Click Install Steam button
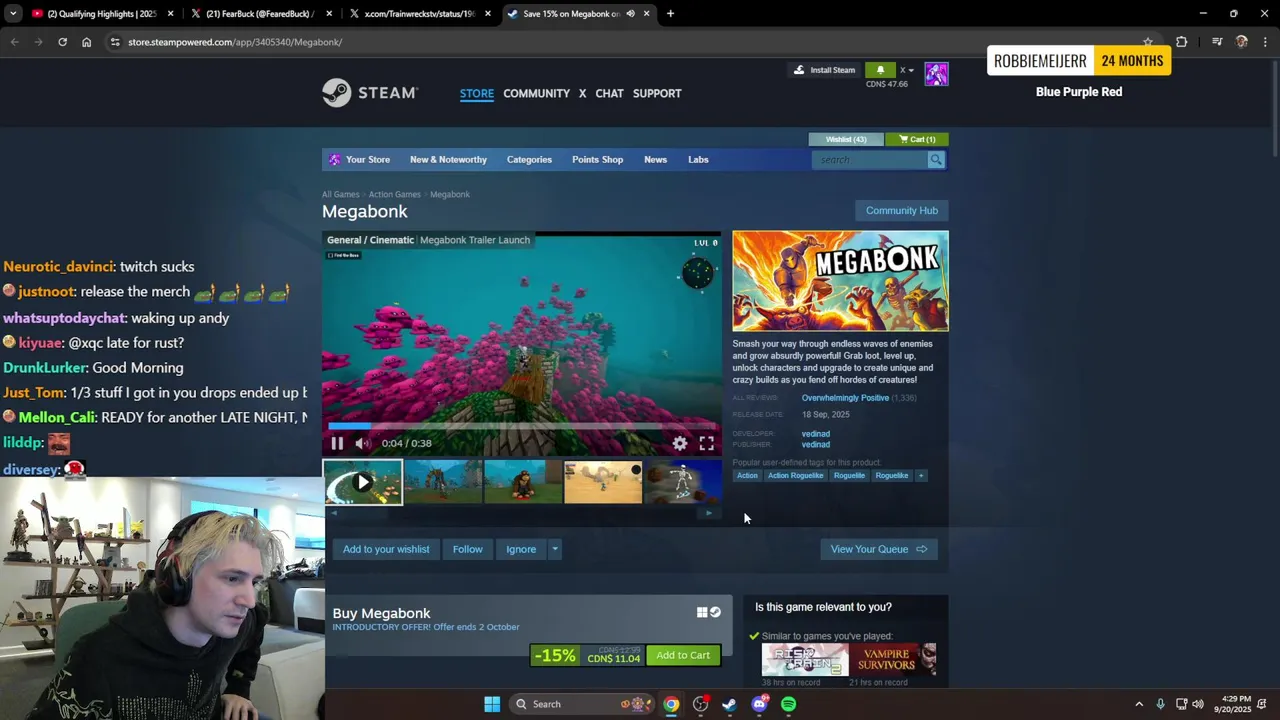 pyautogui.click(x=825, y=70)
